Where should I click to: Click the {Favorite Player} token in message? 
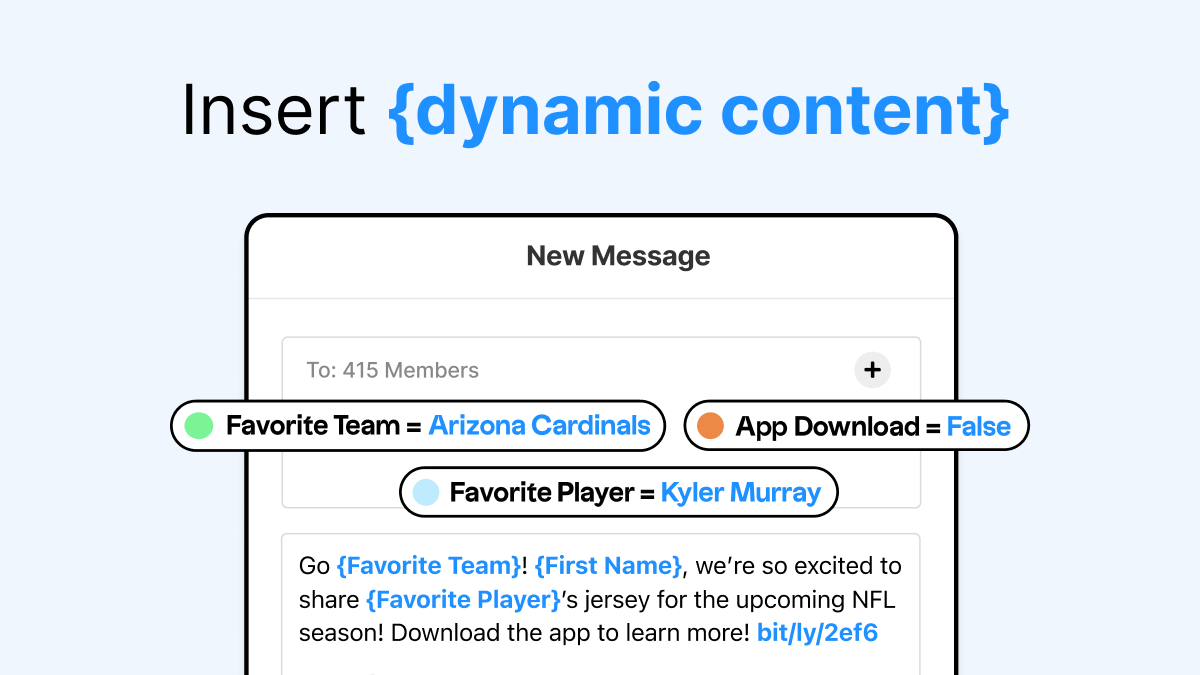(463, 599)
